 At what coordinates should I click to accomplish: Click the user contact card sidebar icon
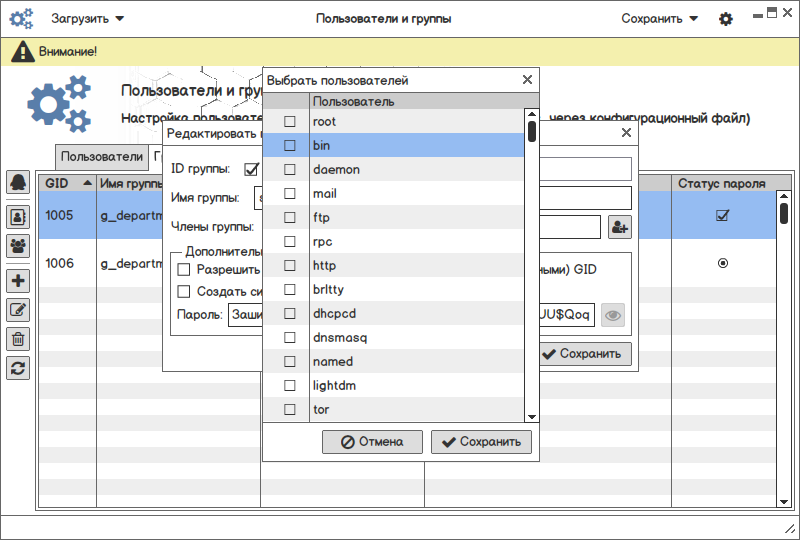point(18,214)
